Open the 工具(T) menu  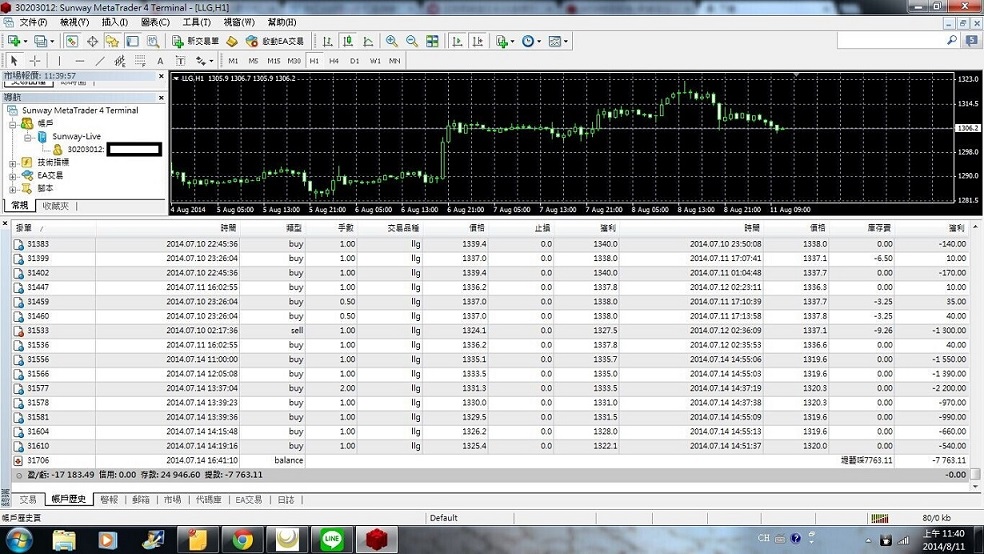coord(196,22)
